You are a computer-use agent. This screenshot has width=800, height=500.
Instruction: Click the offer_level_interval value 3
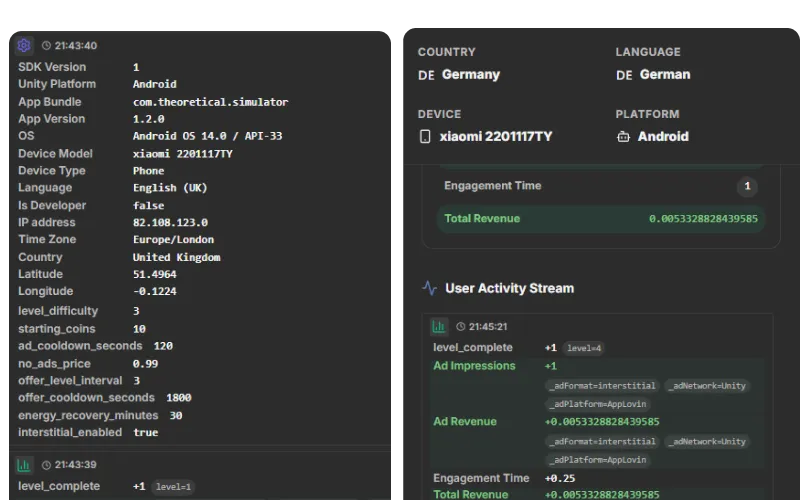click(136, 381)
